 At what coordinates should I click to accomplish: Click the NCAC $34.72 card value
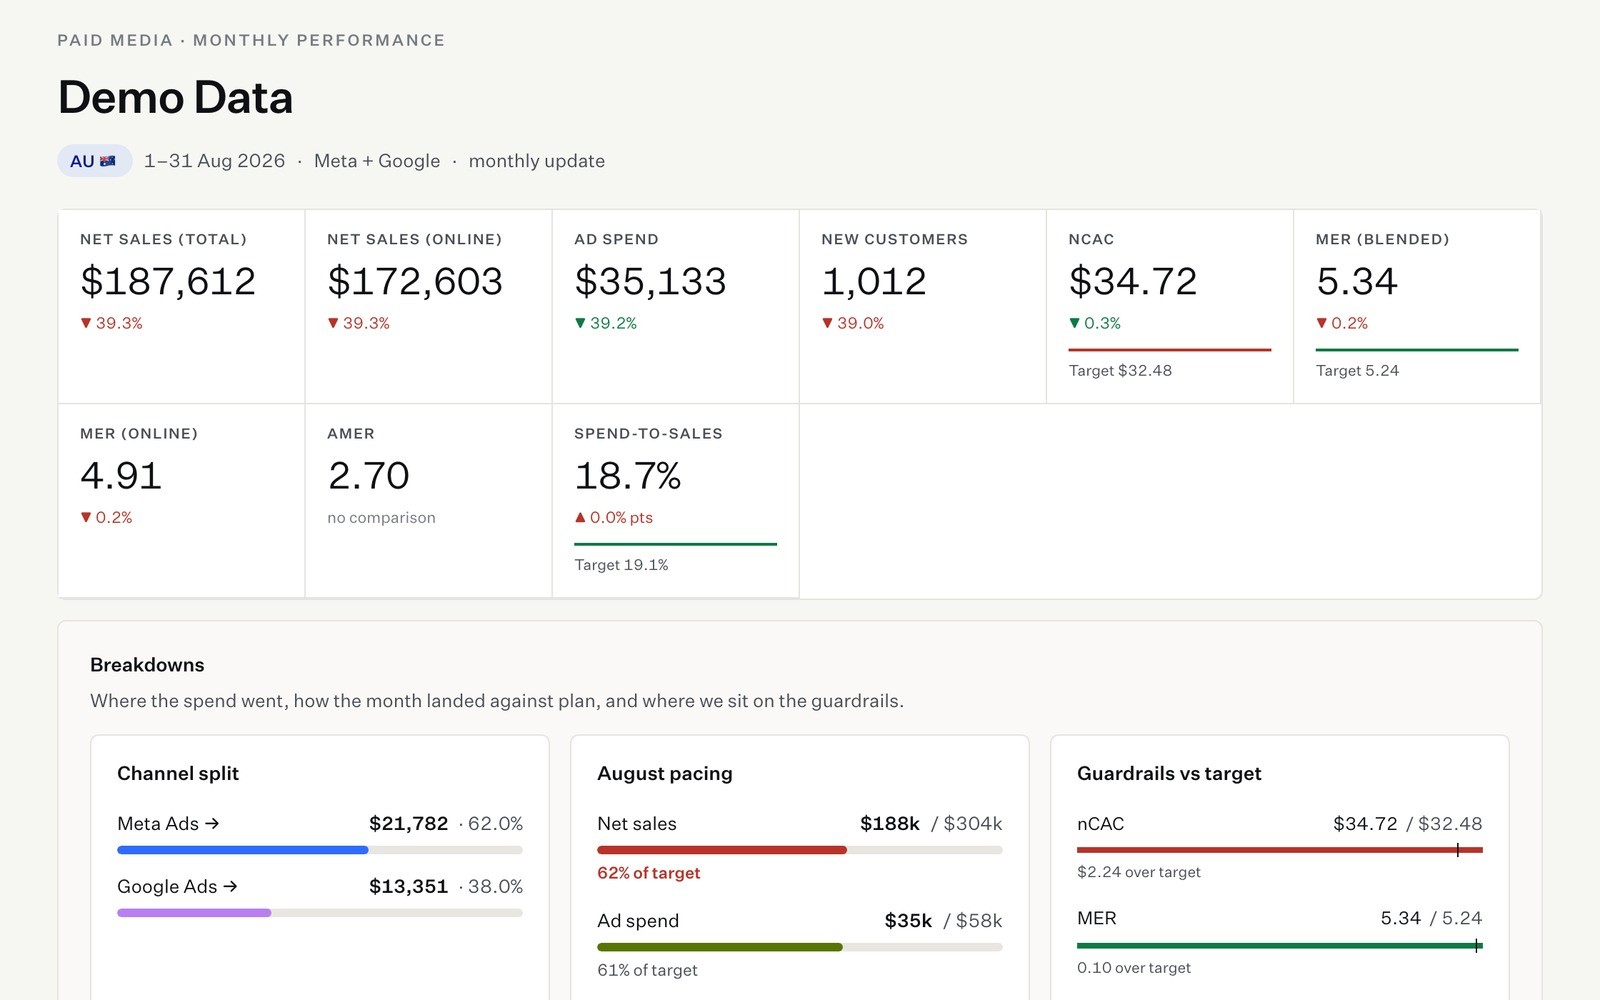(x=1133, y=281)
